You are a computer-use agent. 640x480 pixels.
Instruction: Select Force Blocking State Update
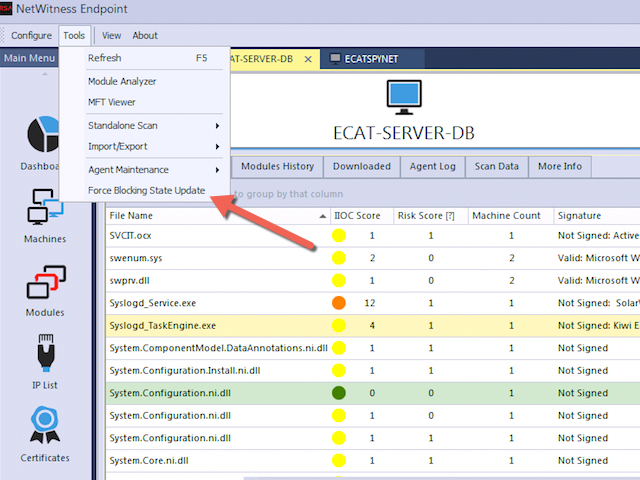(146, 190)
